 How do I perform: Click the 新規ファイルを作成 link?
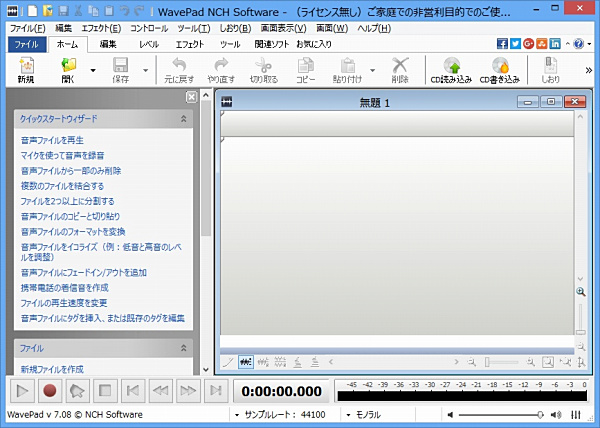click(52, 369)
